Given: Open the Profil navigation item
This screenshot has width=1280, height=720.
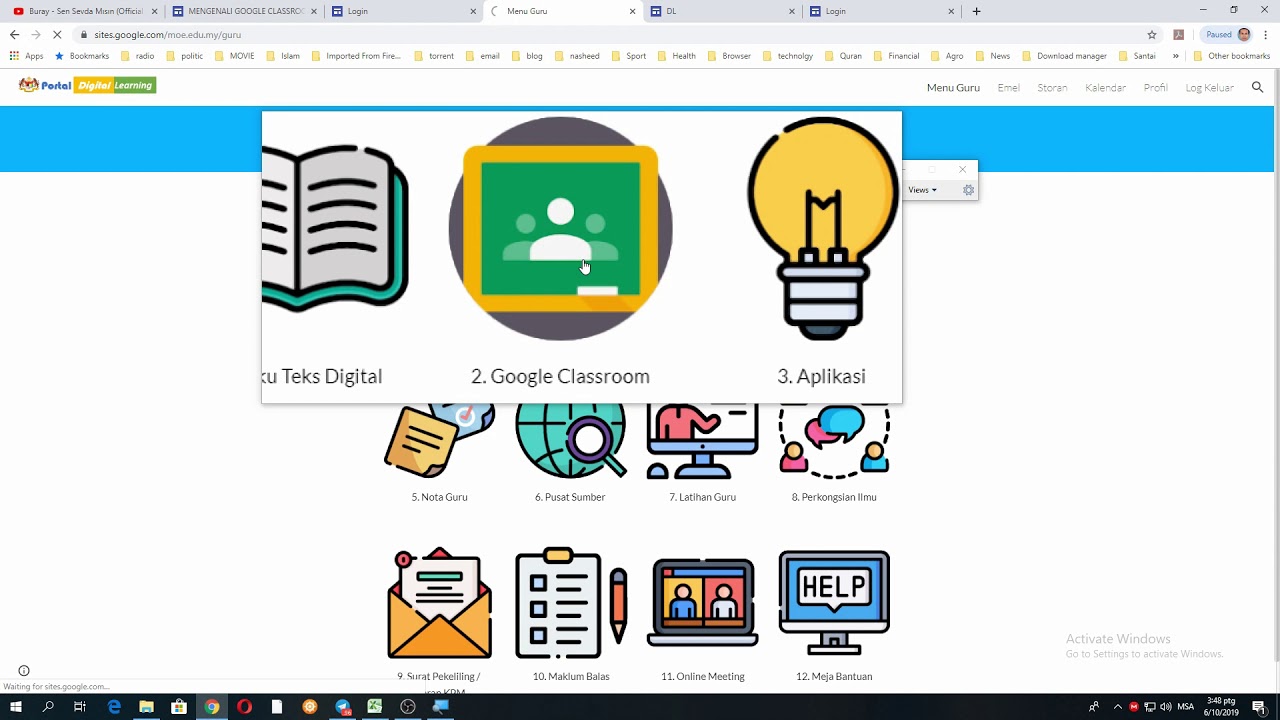Looking at the screenshot, I should point(1156,88).
